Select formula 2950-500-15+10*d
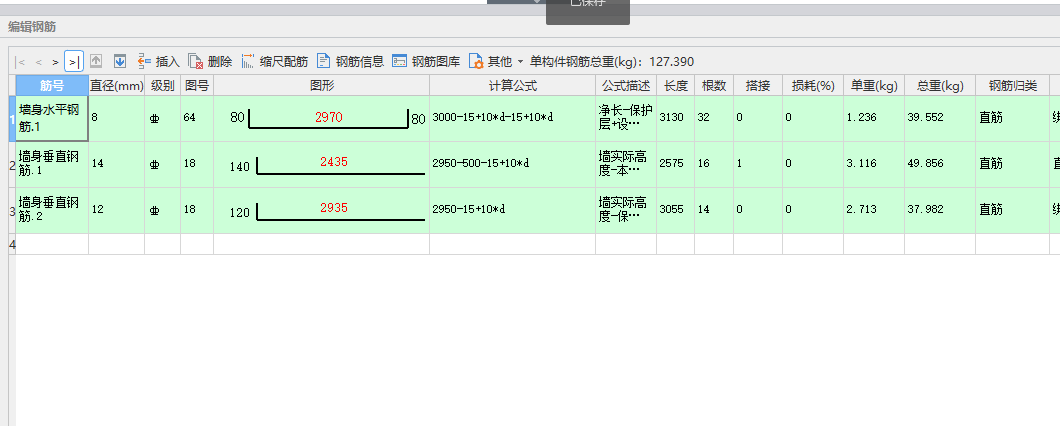Viewport: 1060px width, 426px height. pyautogui.click(x=512, y=164)
